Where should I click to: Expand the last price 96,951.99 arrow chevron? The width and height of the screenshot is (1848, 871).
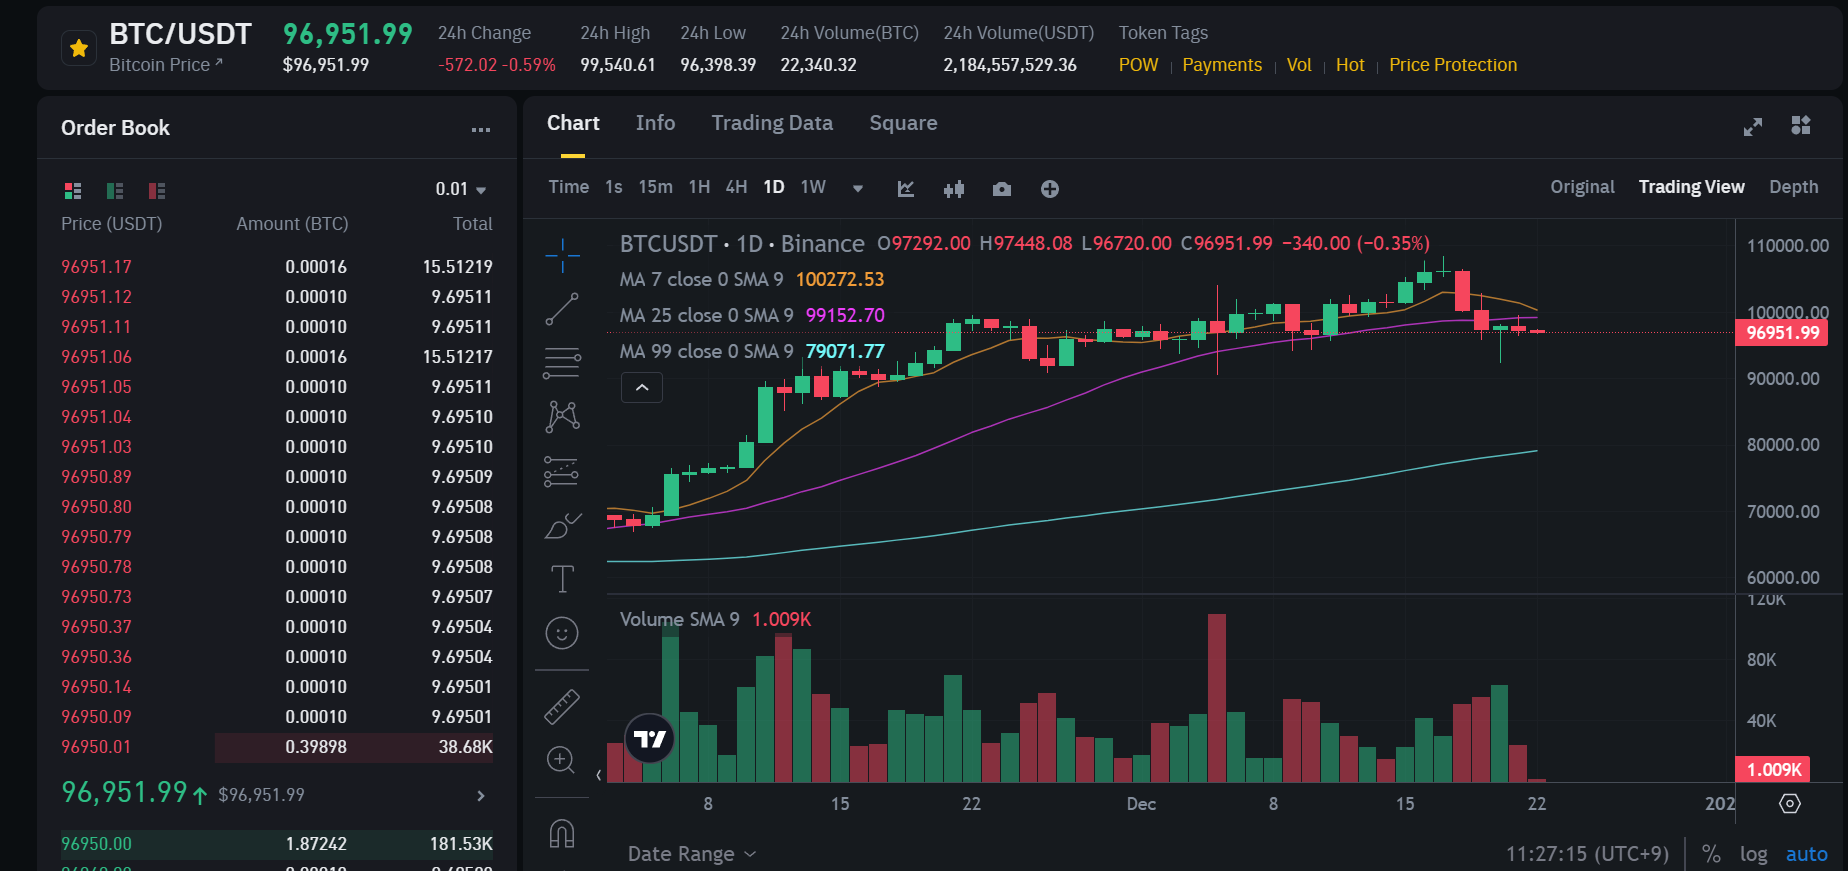(481, 796)
